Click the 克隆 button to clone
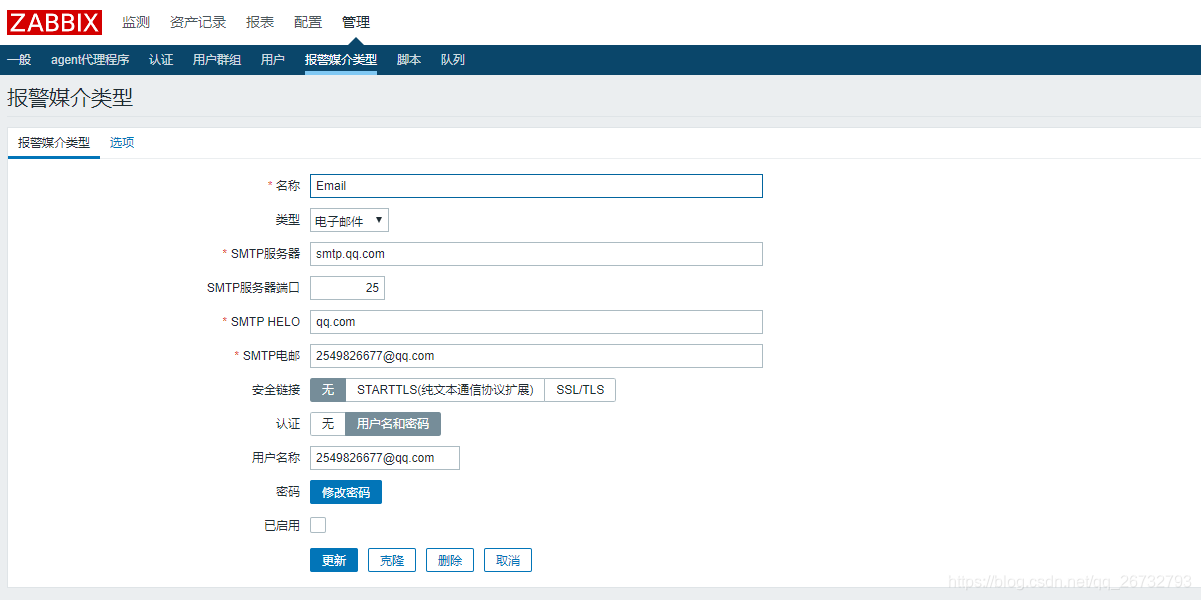The height and width of the screenshot is (600, 1201). click(x=391, y=560)
